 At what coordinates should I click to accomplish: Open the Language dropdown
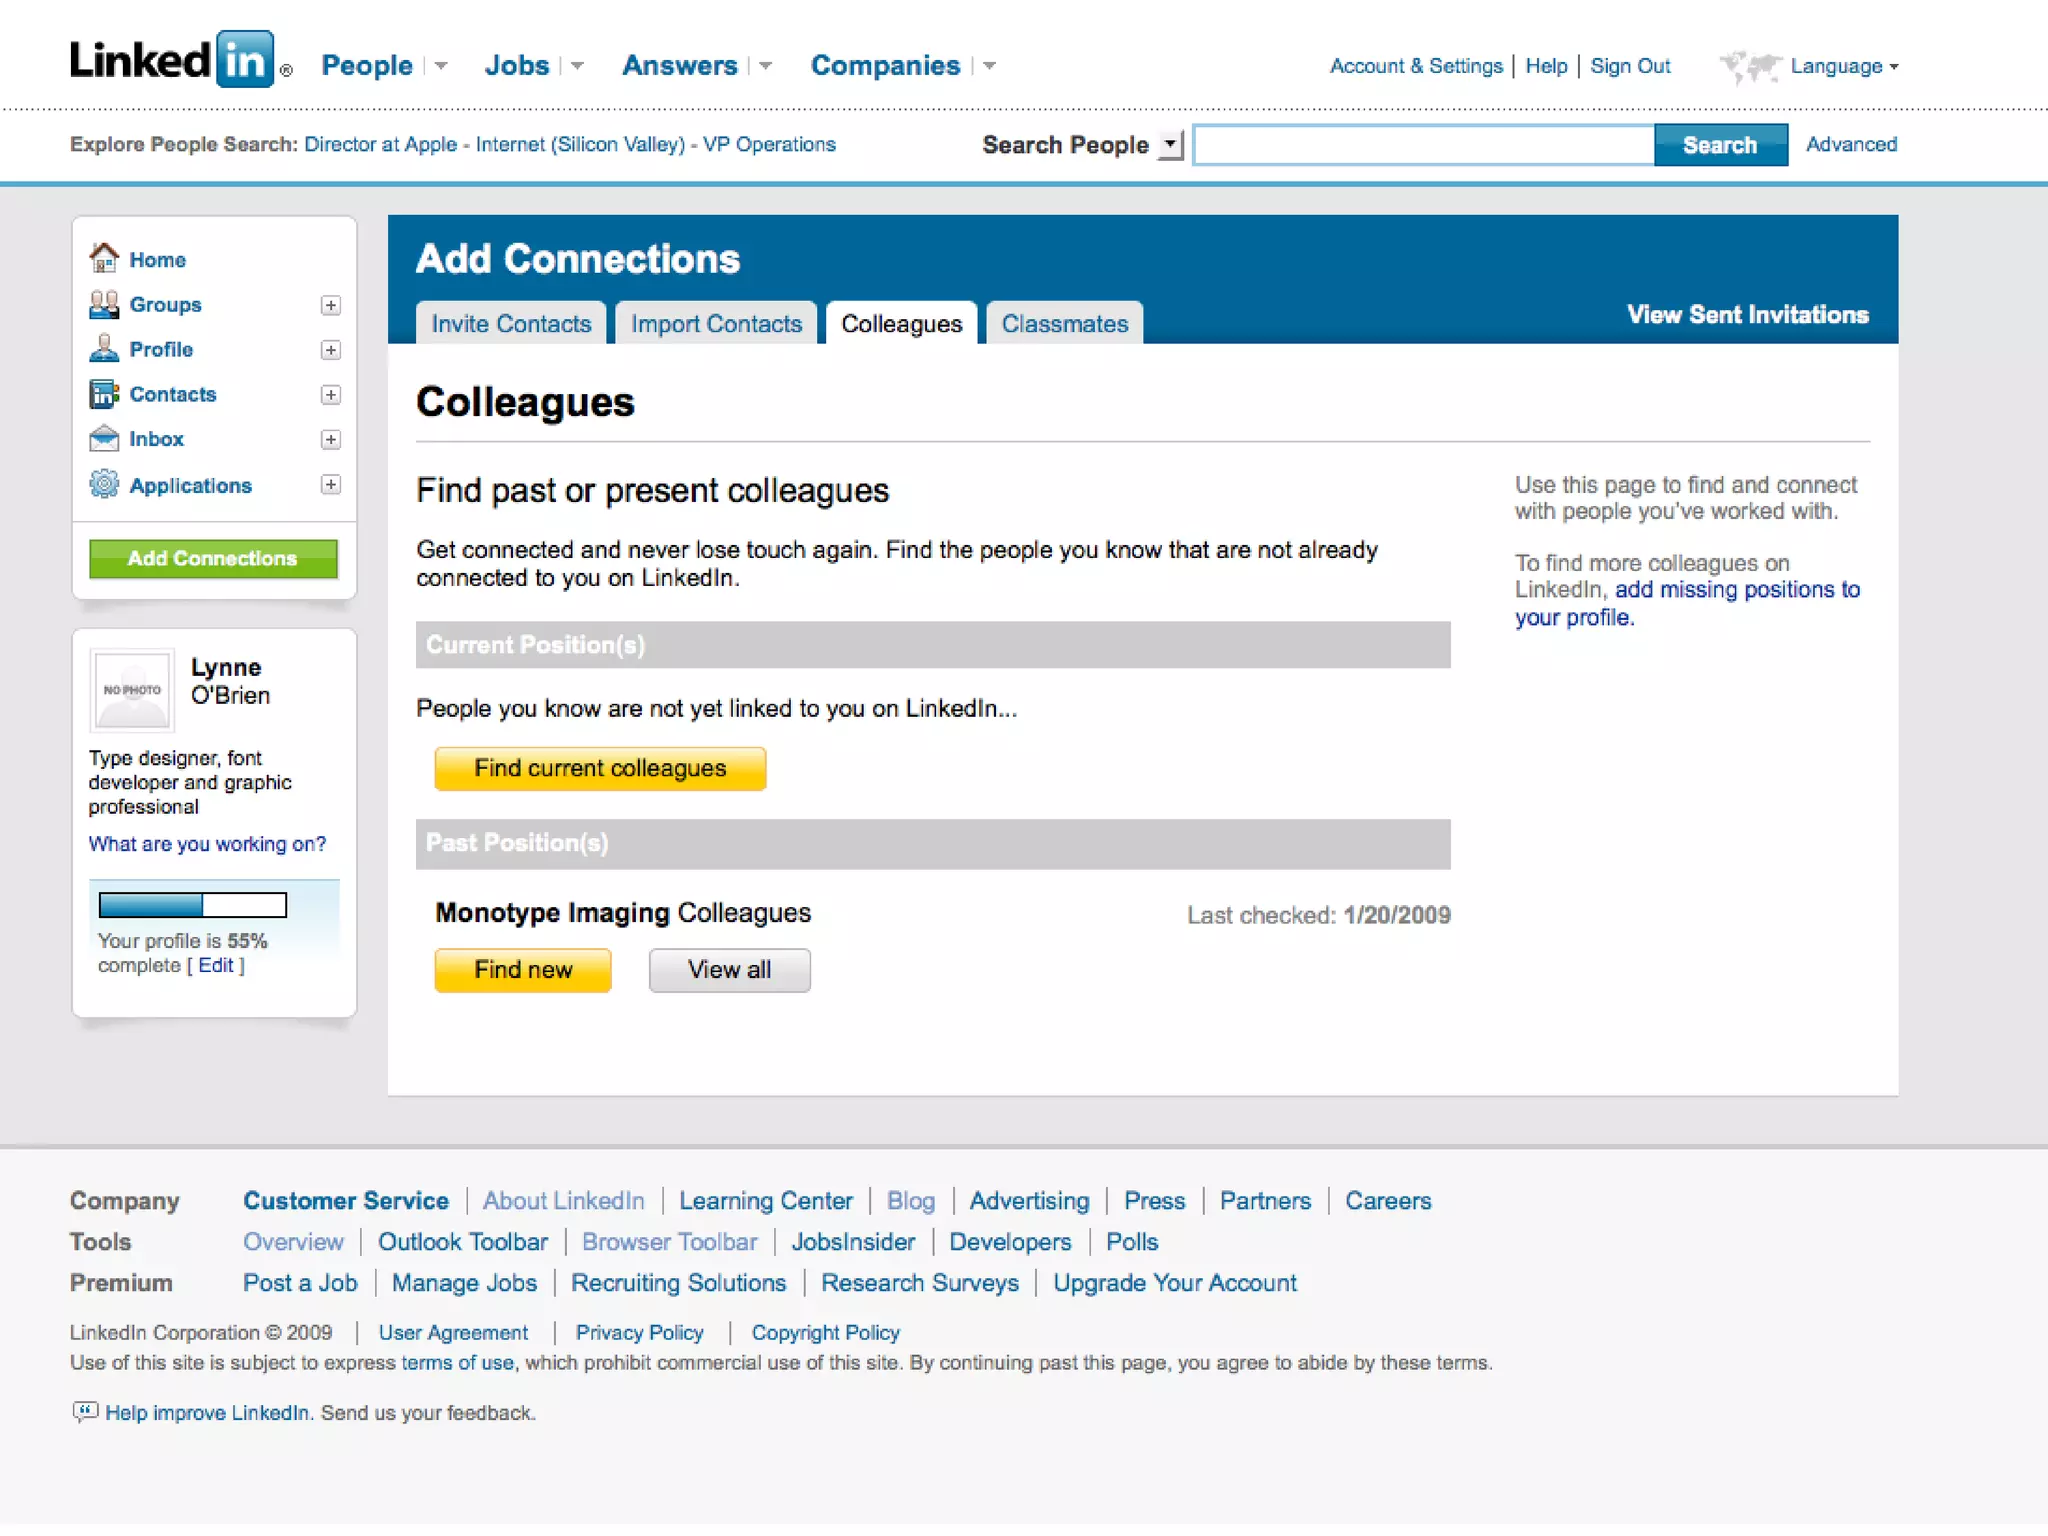(1843, 66)
